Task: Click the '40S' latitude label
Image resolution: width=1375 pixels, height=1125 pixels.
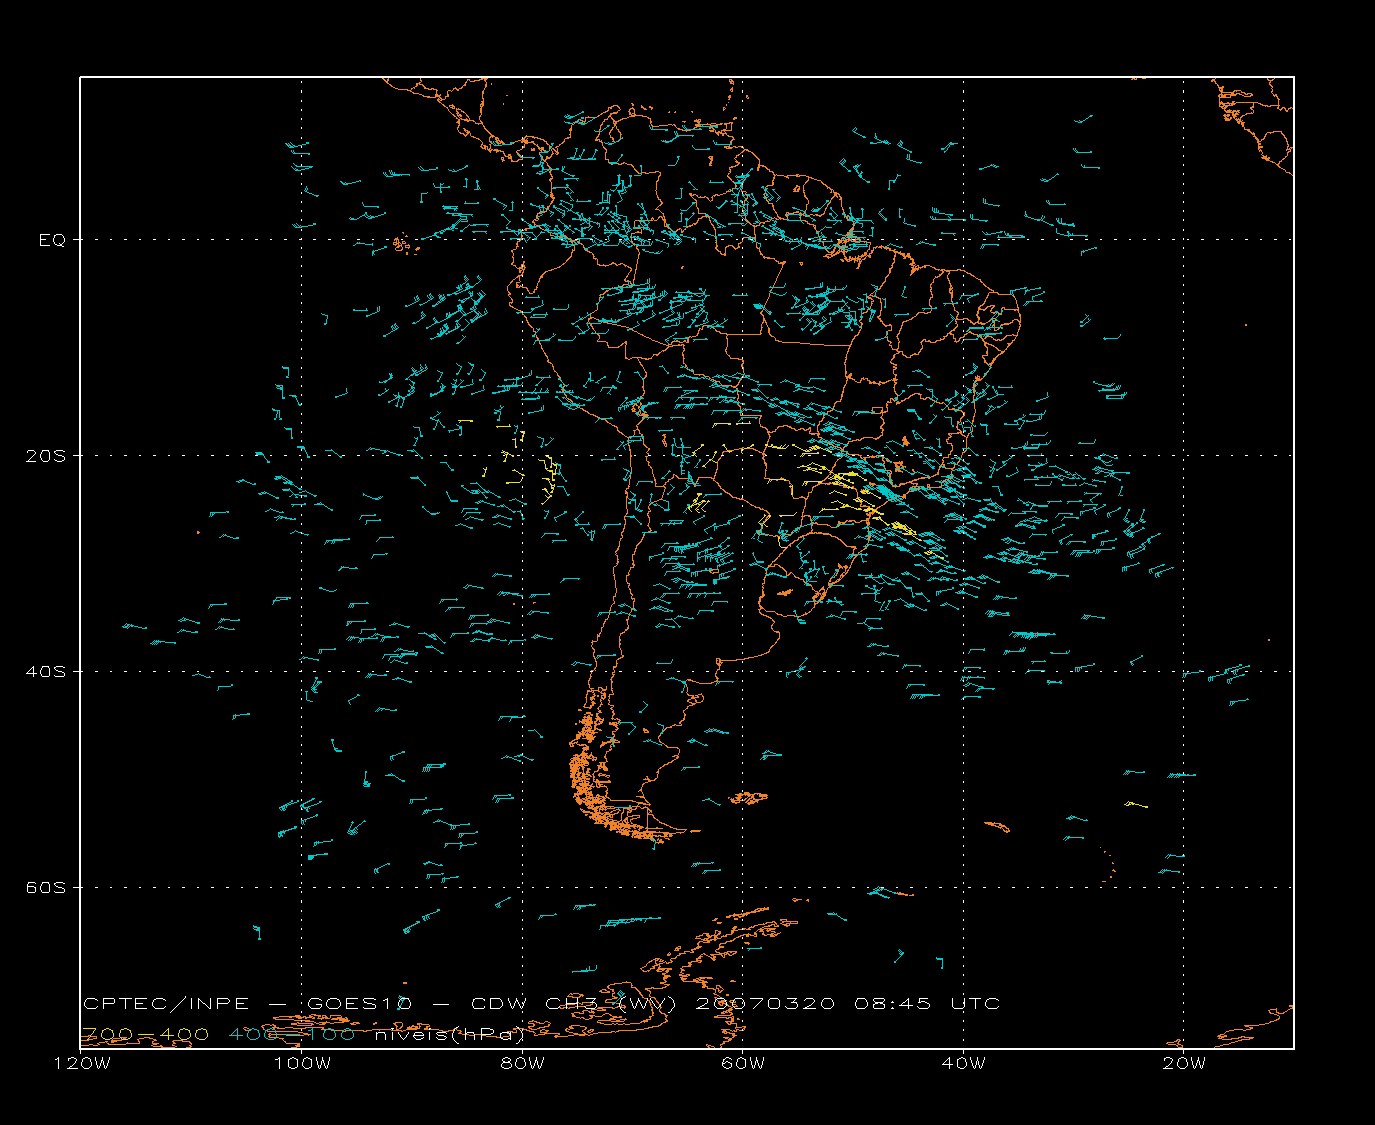Action: [46, 672]
